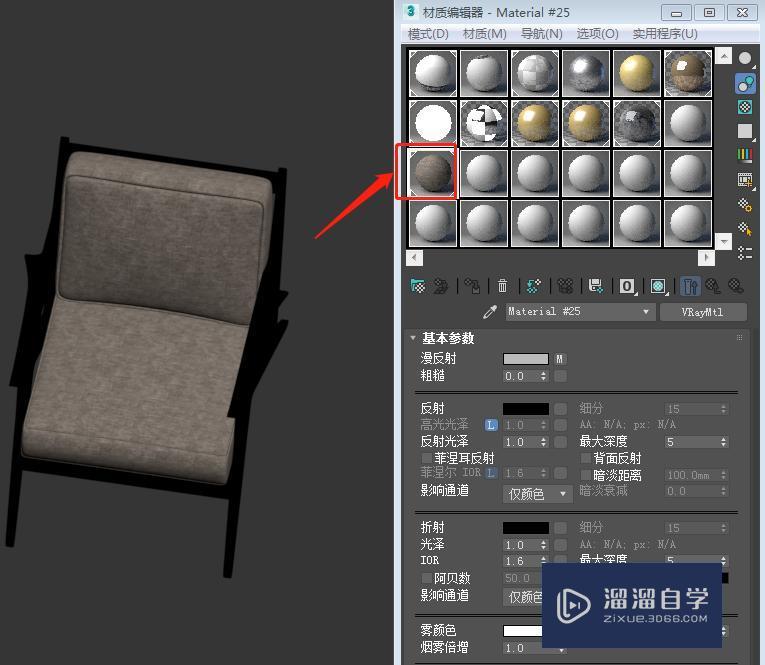Pick material with the eyedropper icon
The width and height of the screenshot is (765, 665).
point(490,312)
